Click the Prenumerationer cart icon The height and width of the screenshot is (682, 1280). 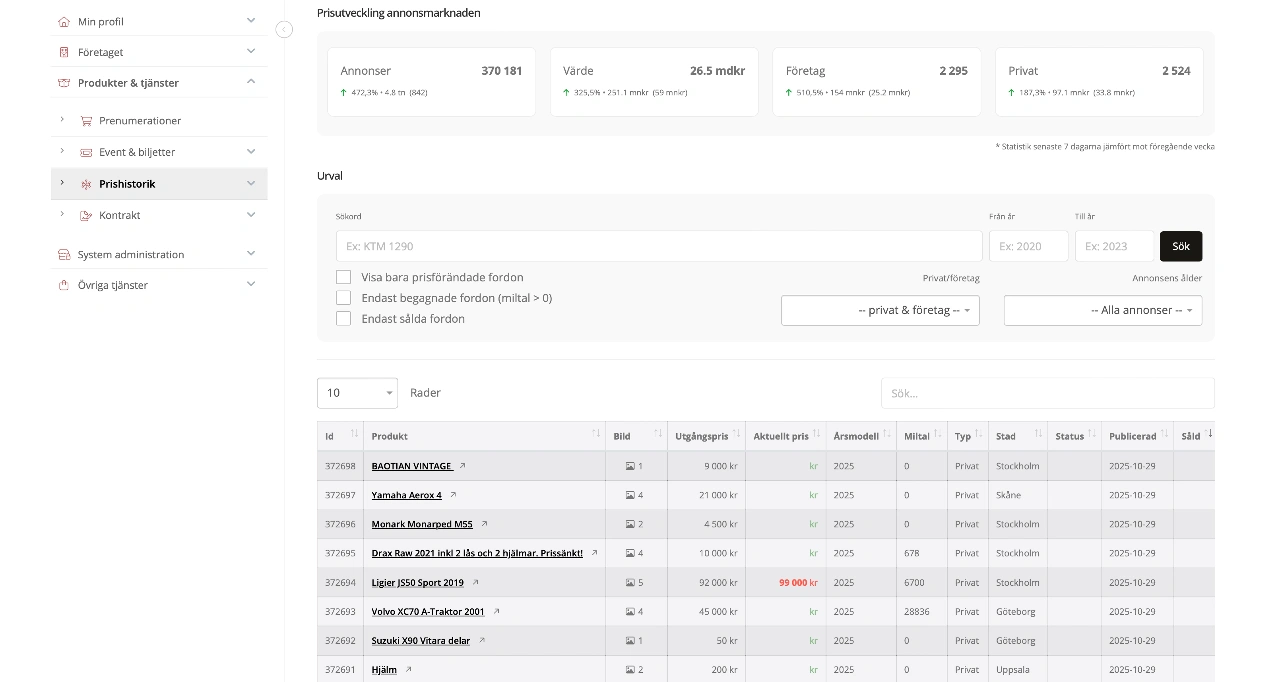(x=86, y=121)
